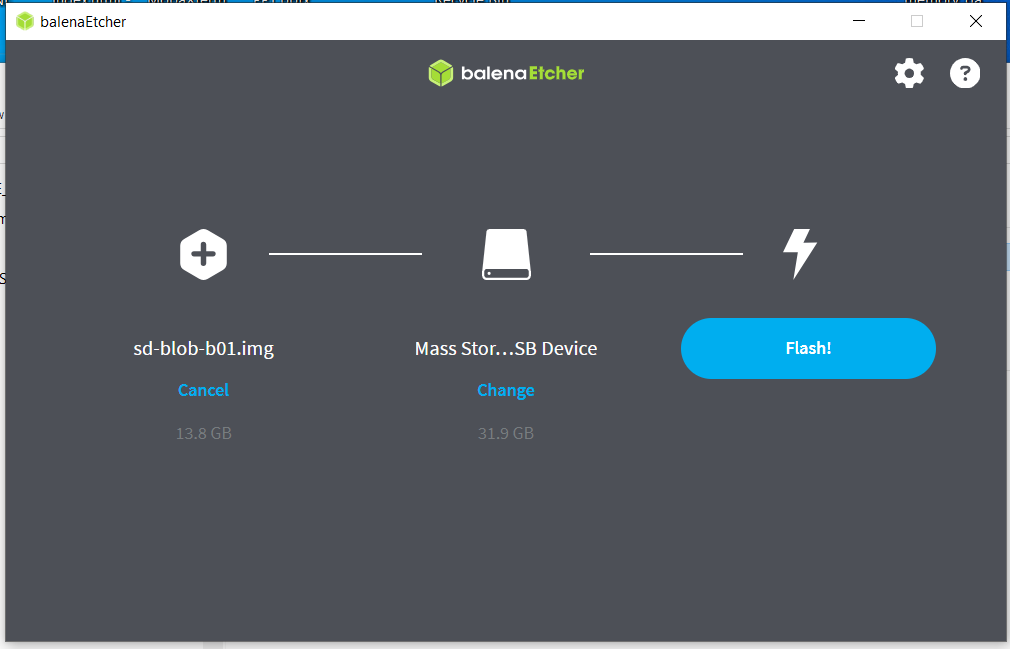This screenshot has width=1010, height=649.
Task: Open the help question mark icon
Action: pyautogui.click(x=964, y=73)
